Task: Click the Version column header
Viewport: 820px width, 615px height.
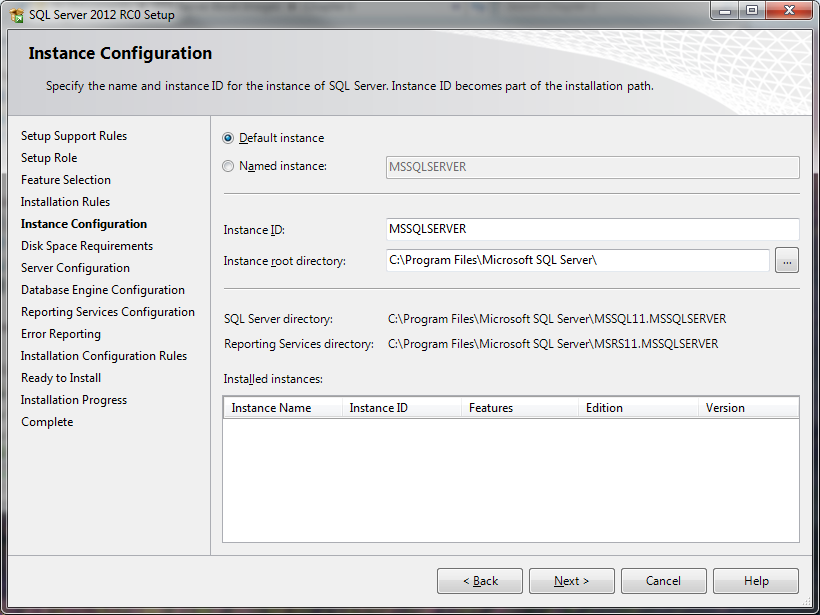Action: [748, 408]
